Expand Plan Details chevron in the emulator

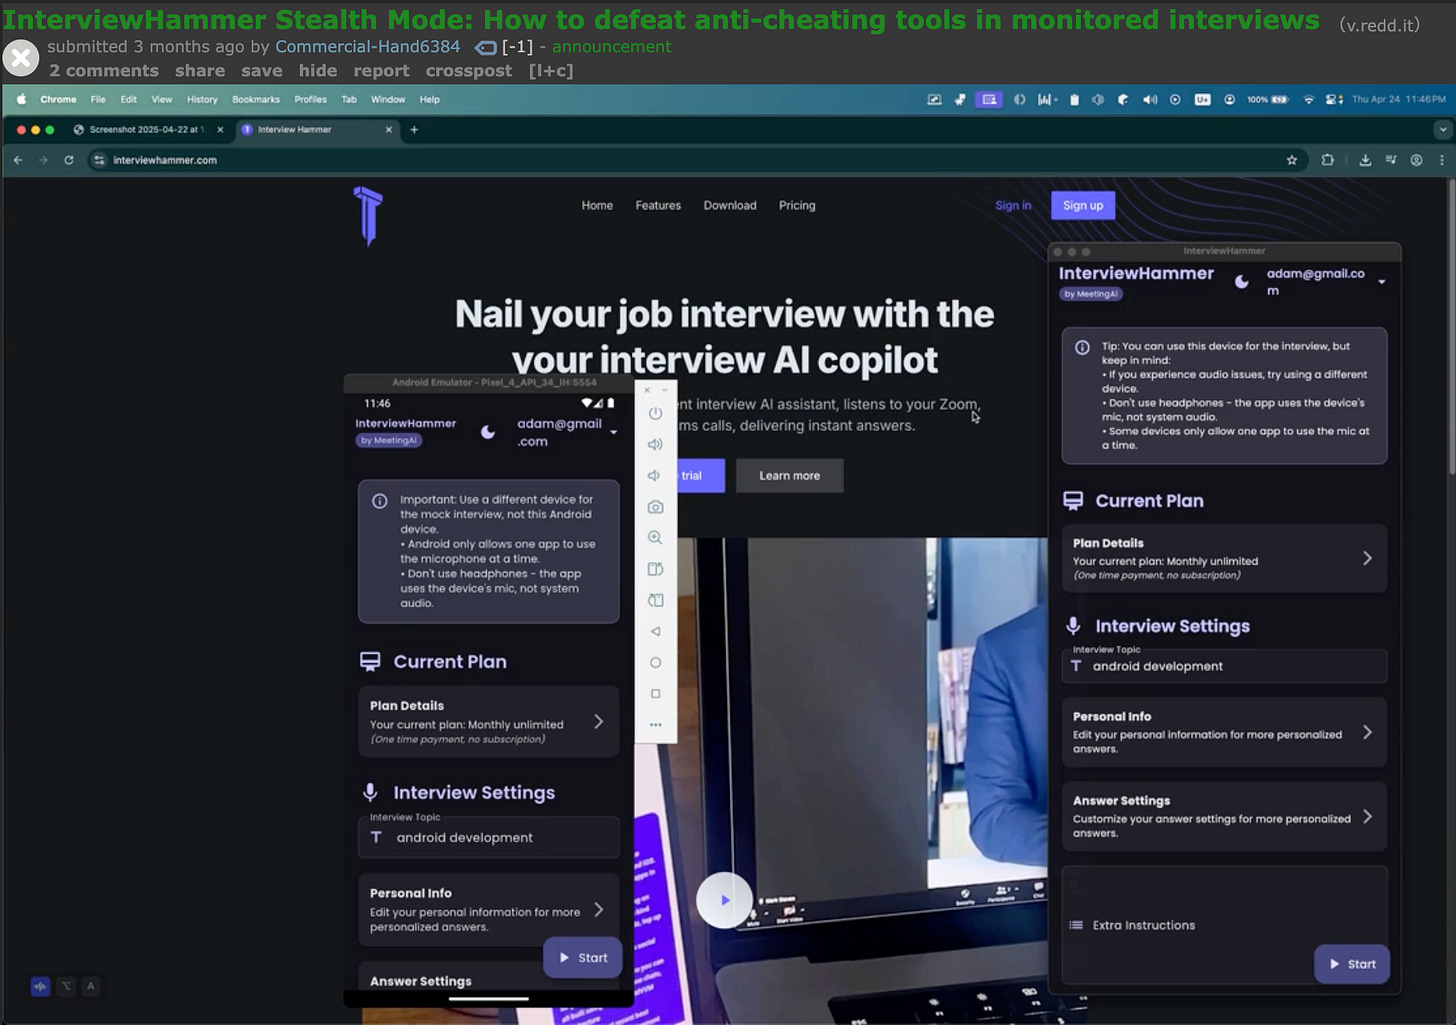click(x=598, y=721)
